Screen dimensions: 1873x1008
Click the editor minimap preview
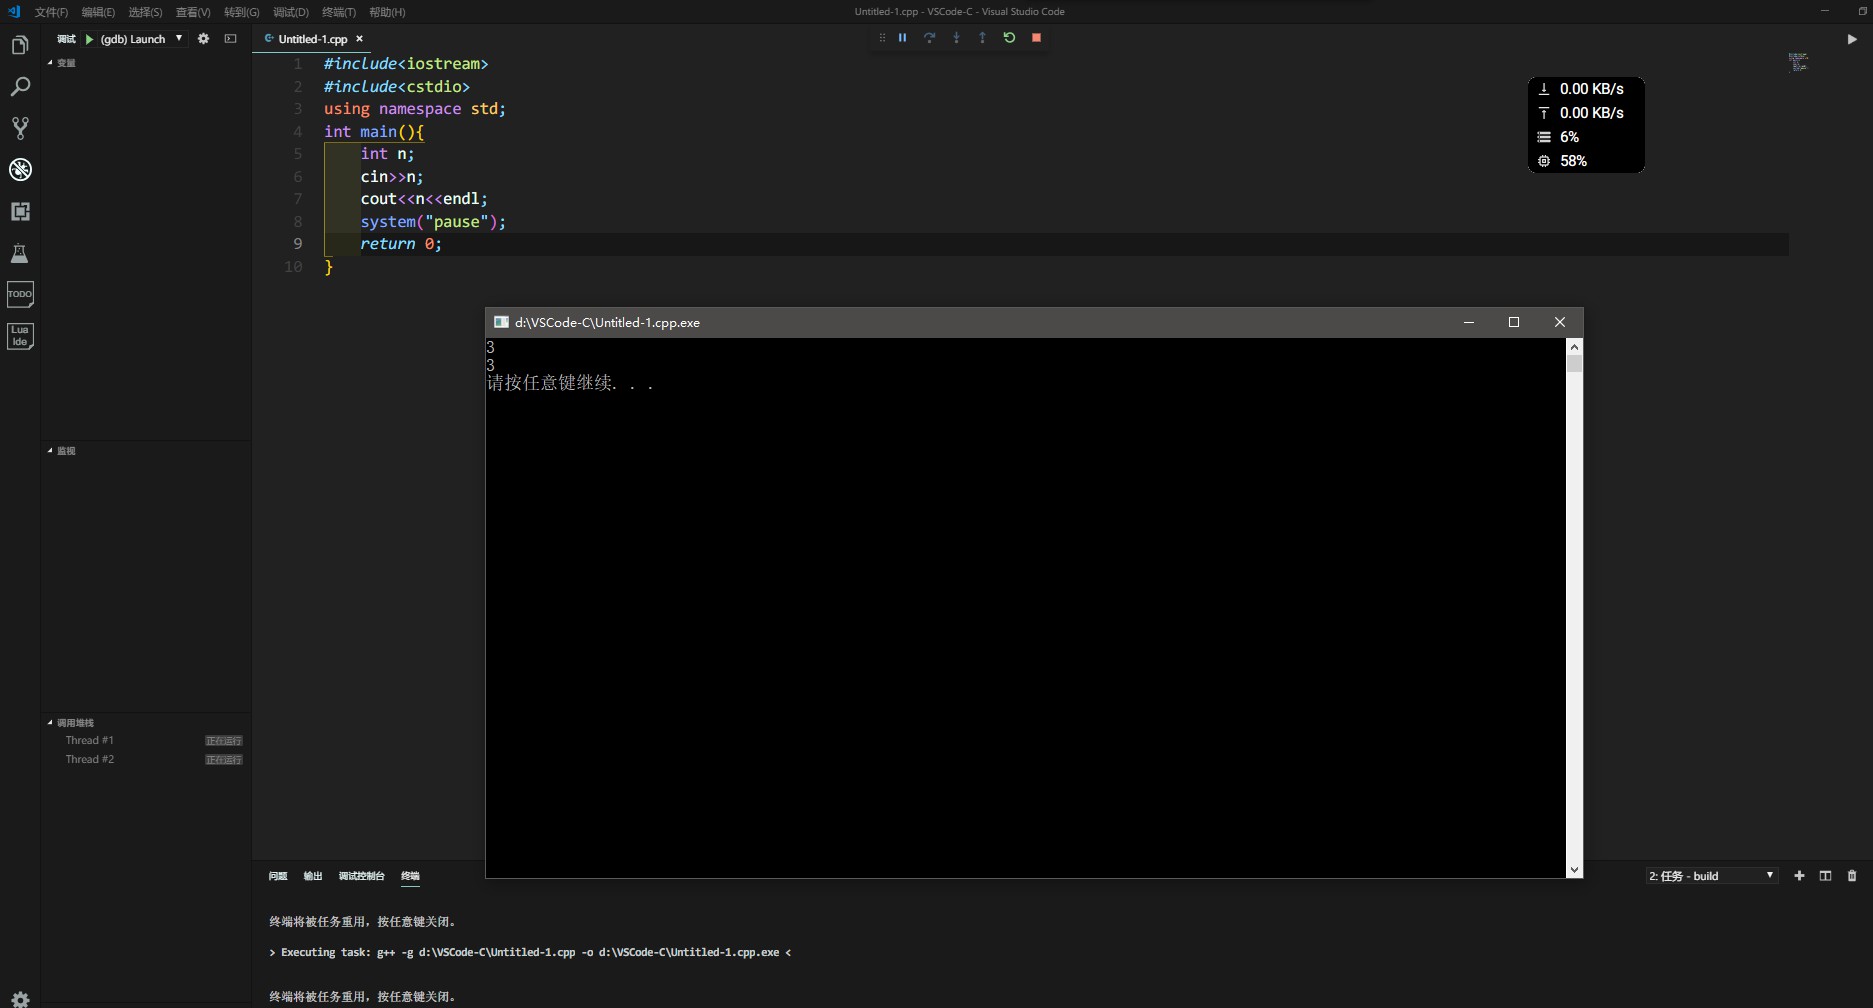(1798, 63)
